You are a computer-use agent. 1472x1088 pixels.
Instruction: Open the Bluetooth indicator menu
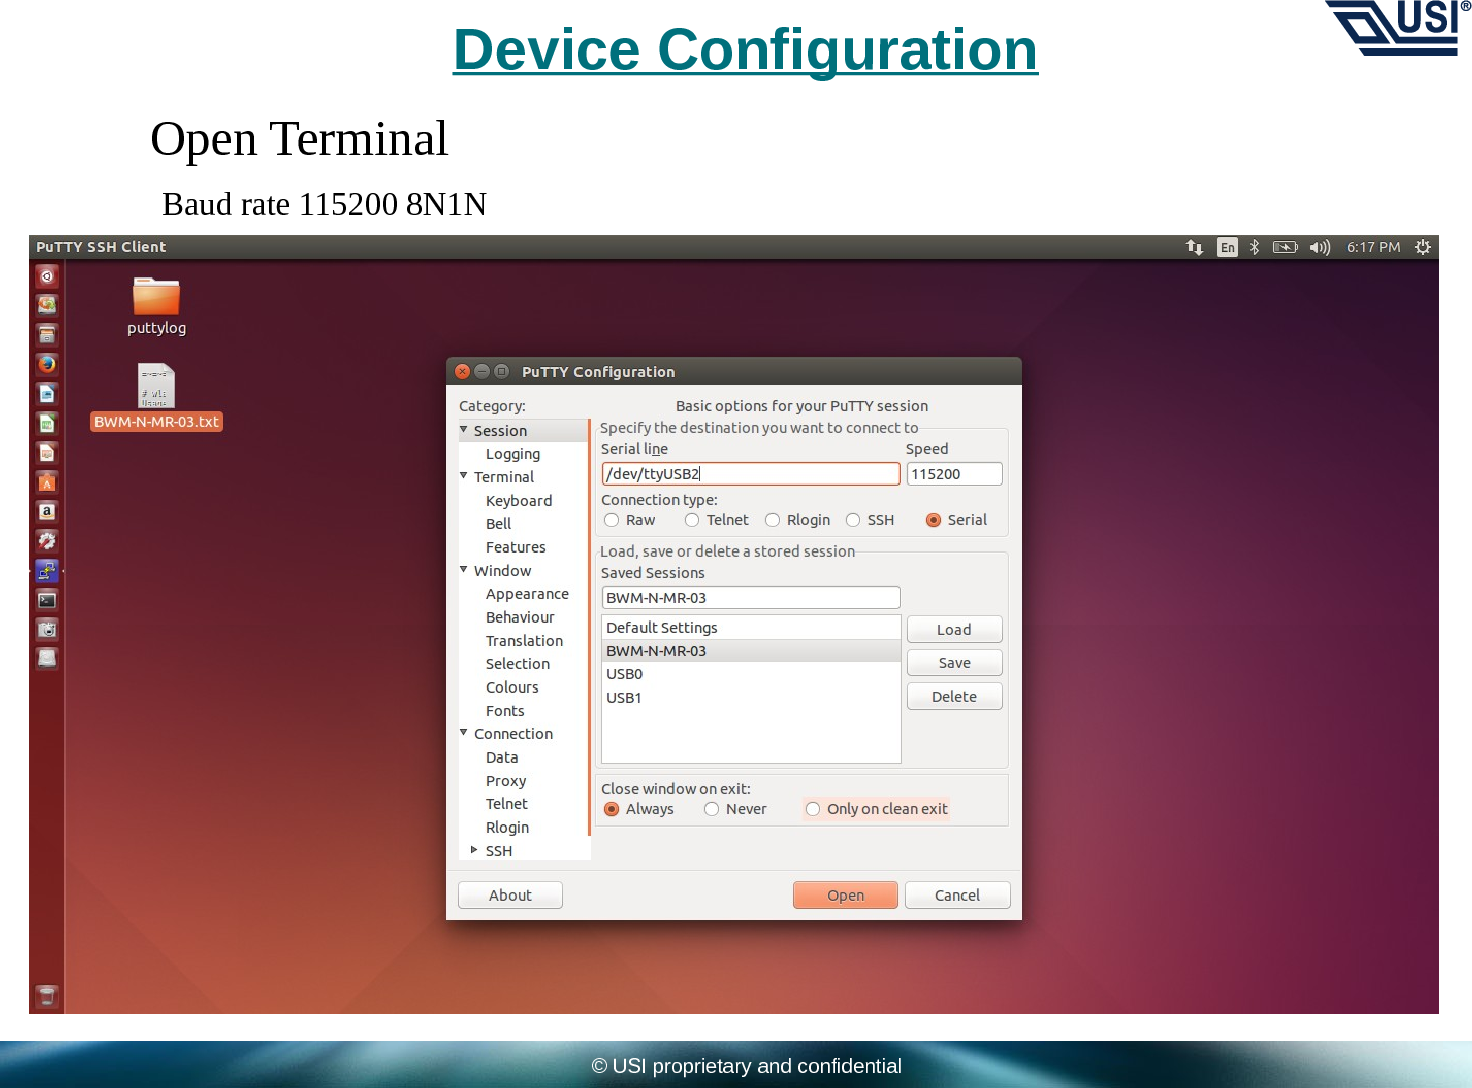[x=1254, y=247]
